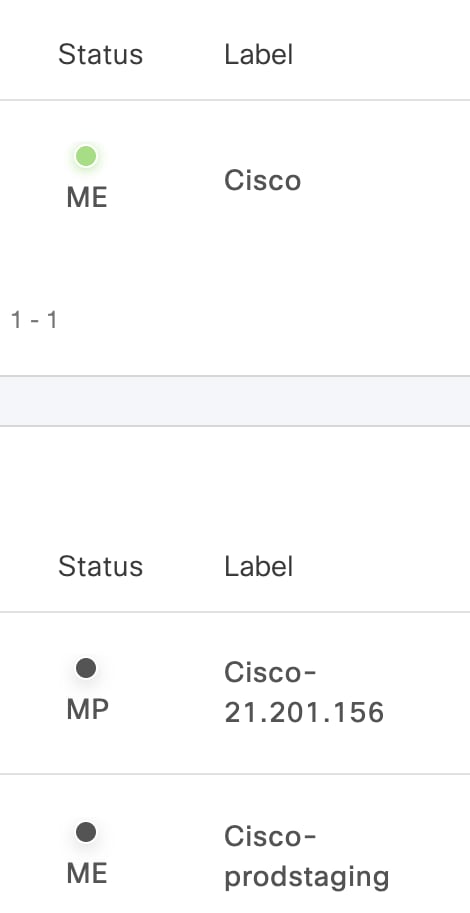Image resolution: width=470 pixels, height=913 pixels.
Task: Sort by Label in the top table
Action: [259, 54]
